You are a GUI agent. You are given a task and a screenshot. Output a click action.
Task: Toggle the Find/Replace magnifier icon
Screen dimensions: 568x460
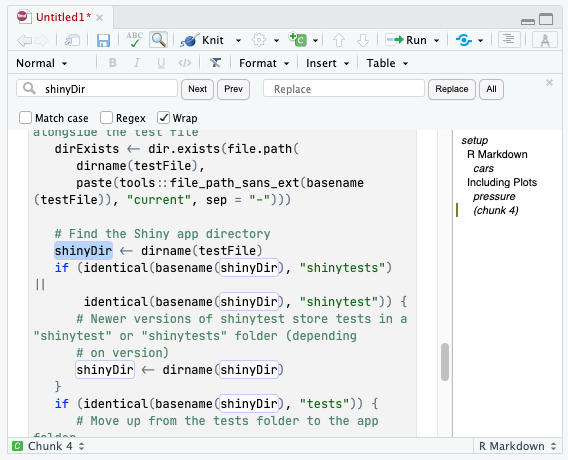click(159, 40)
